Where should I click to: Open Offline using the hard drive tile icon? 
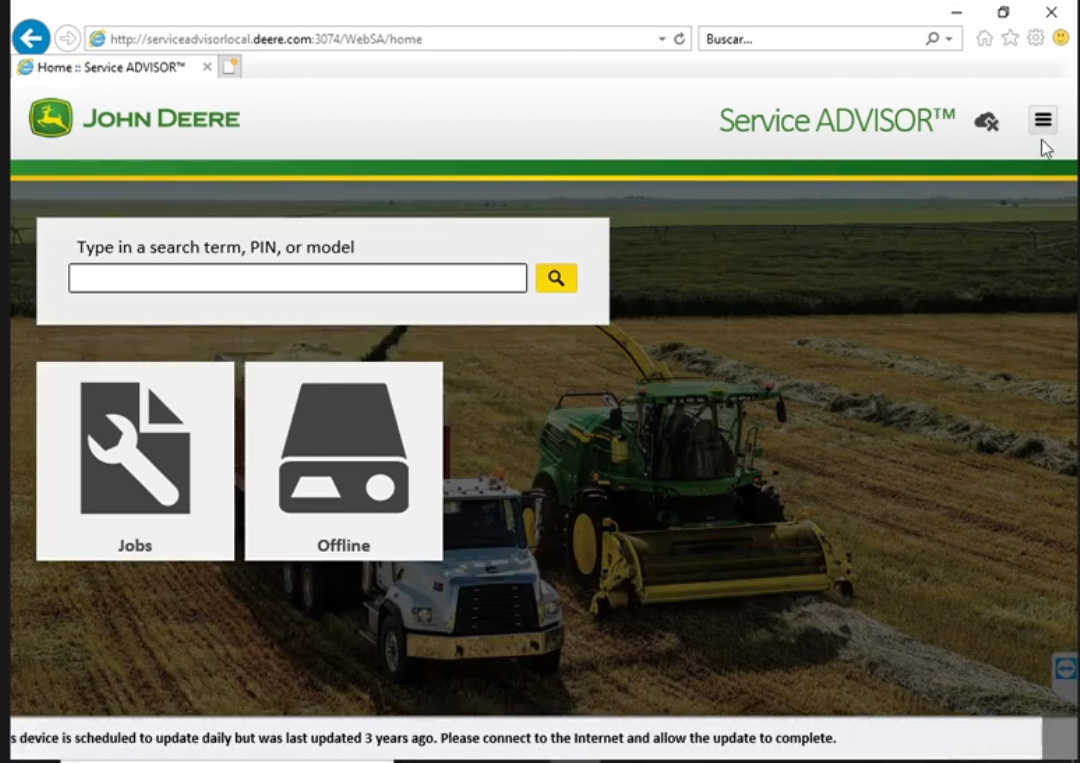point(343,447)
